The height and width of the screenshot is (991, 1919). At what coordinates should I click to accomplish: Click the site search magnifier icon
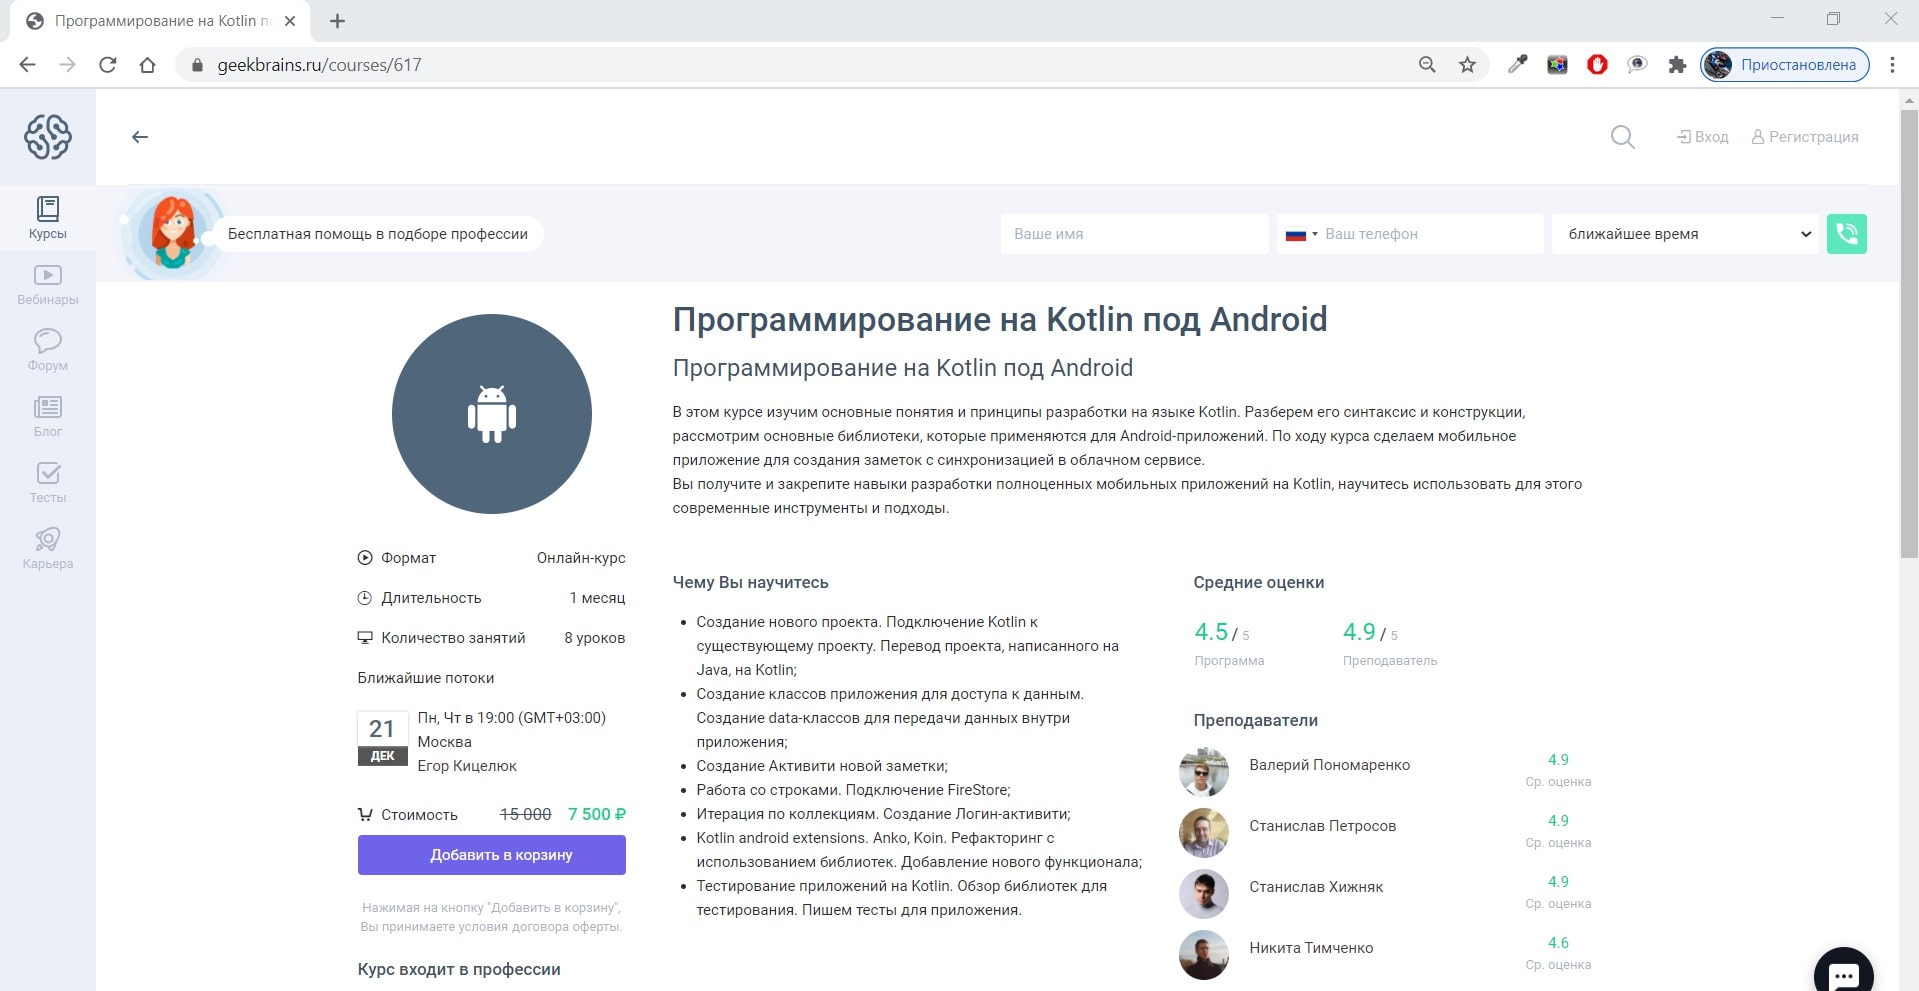point(1622,137)
